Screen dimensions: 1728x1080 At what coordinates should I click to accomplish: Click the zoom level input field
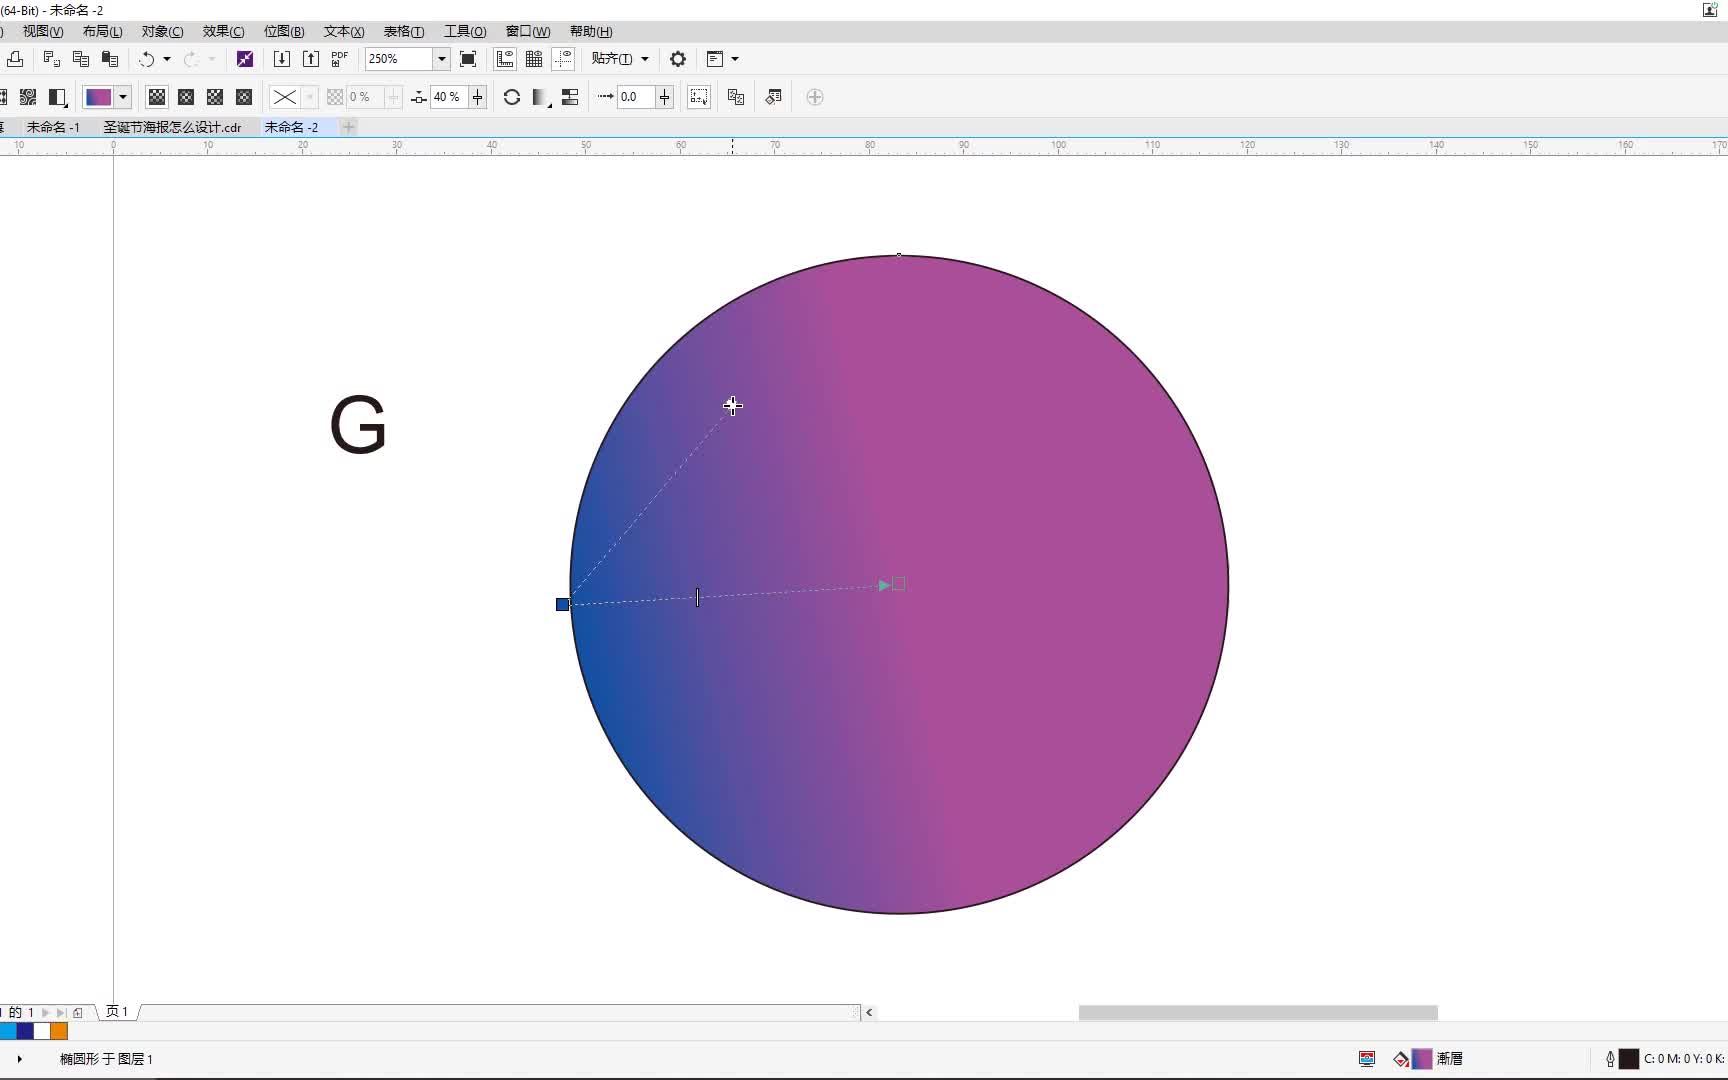tap(399, 59)
